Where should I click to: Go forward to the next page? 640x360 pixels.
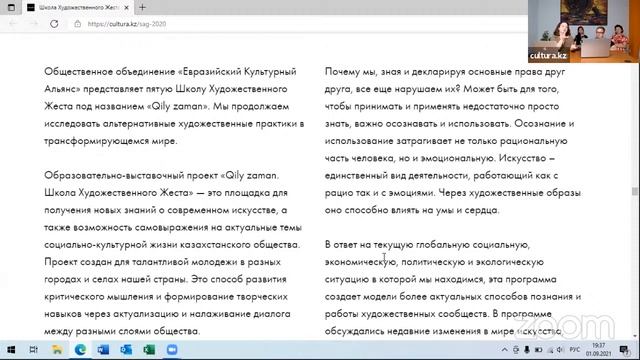pos(33,24)
